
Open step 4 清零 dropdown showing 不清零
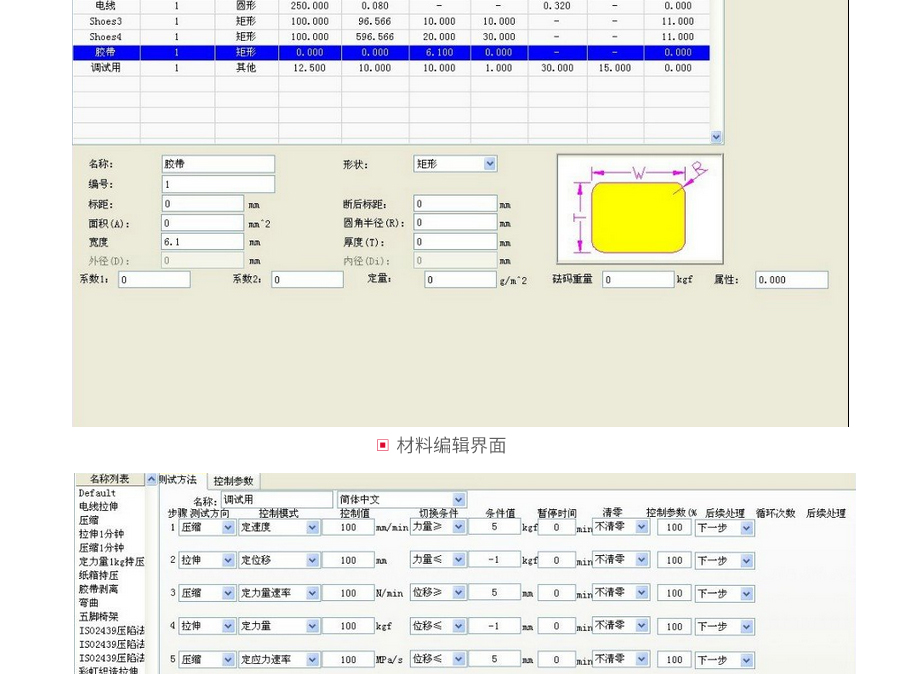(x=641, y=626)
